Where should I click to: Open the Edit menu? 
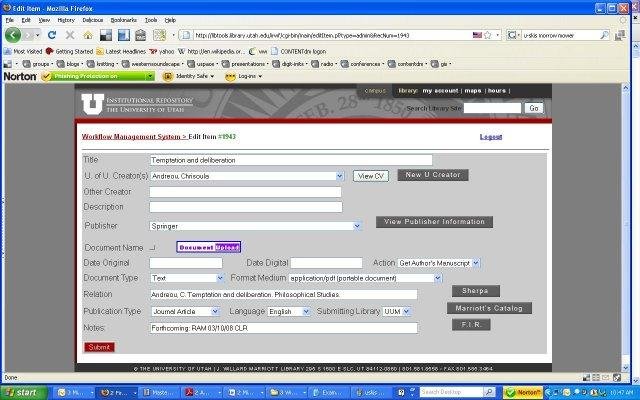pos(26,20)
